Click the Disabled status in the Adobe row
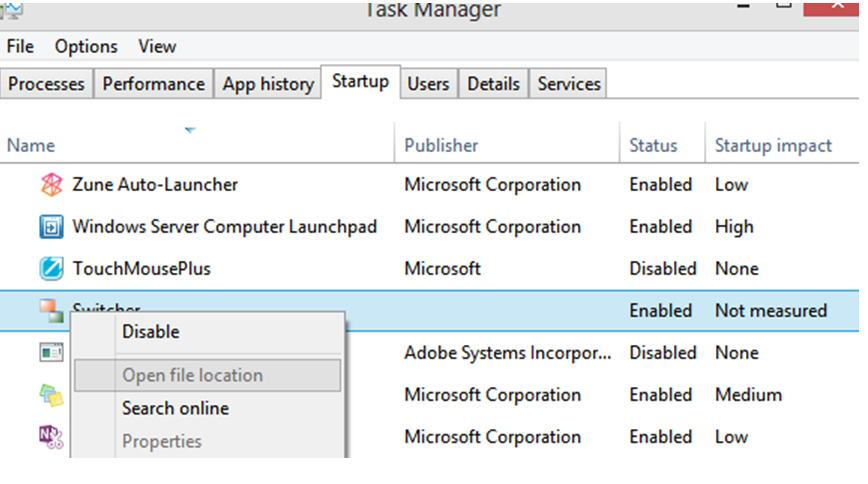Image resolution: width=868 pixels, height=484 pixels. click(663, 353)
